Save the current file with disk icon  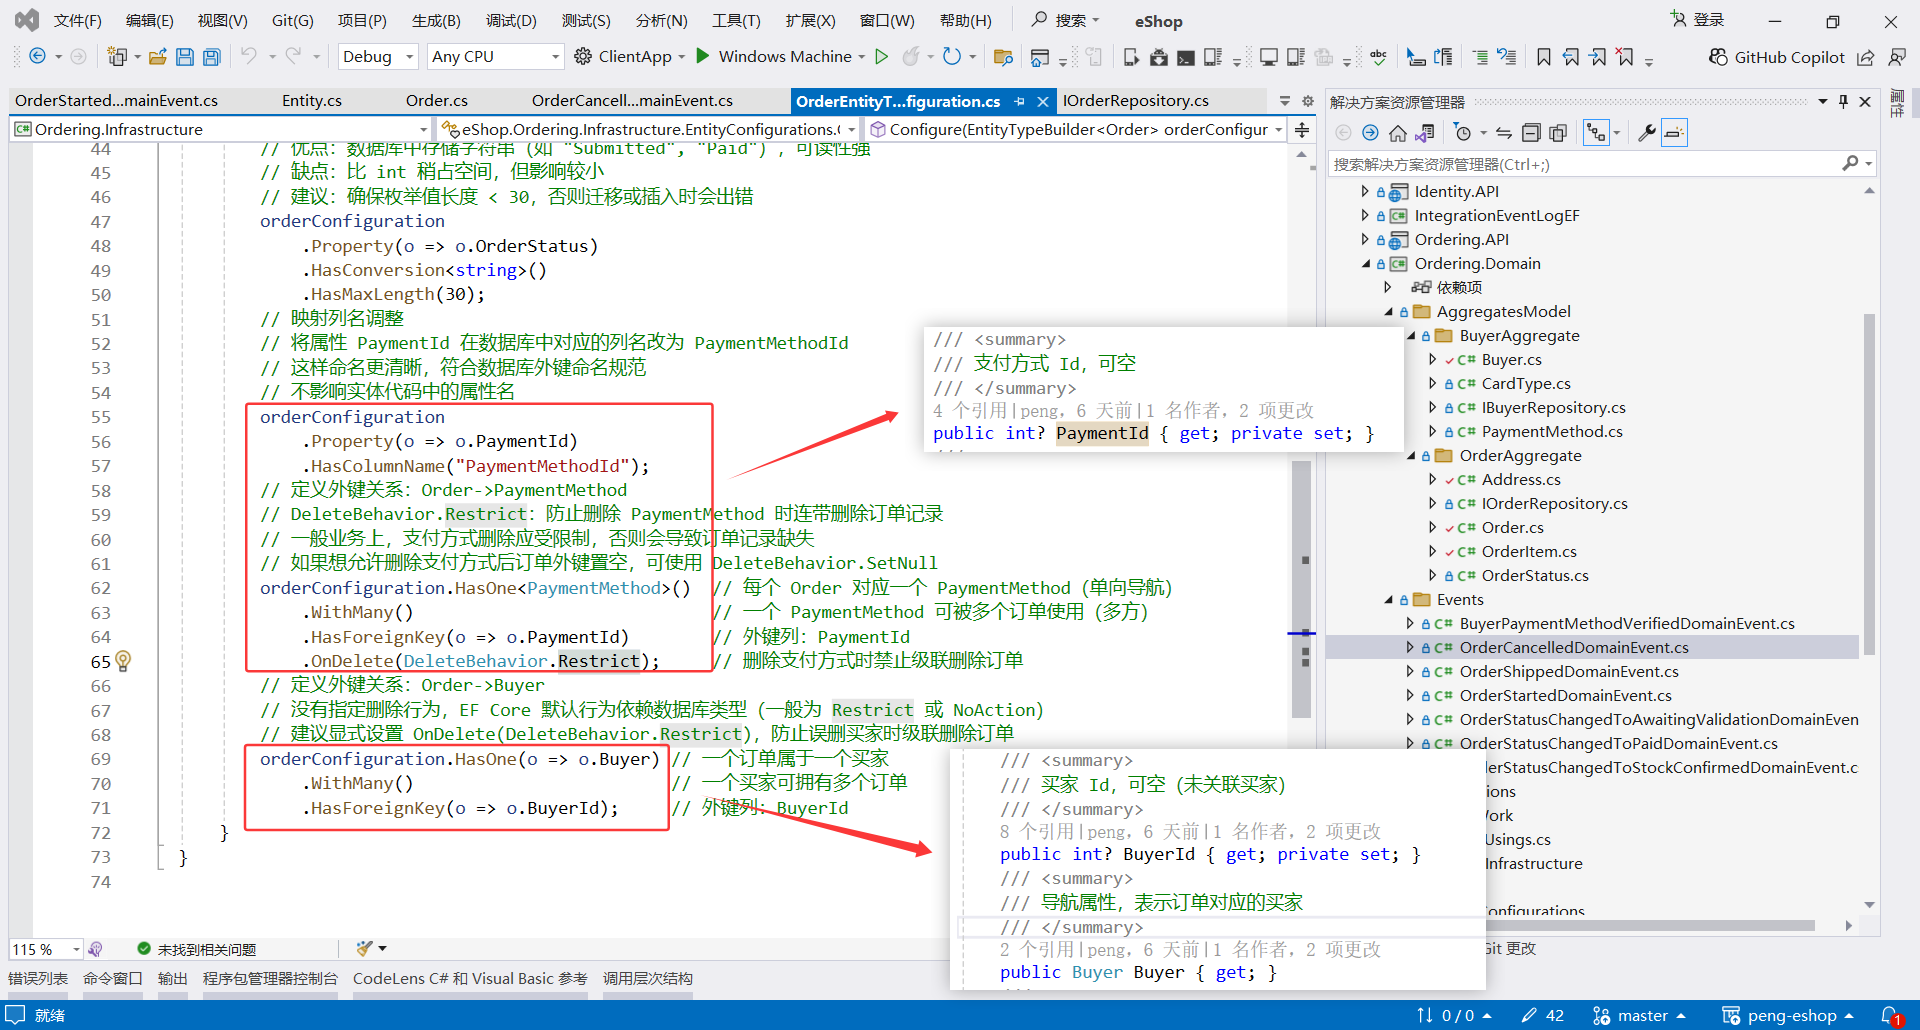coord(184,57)
